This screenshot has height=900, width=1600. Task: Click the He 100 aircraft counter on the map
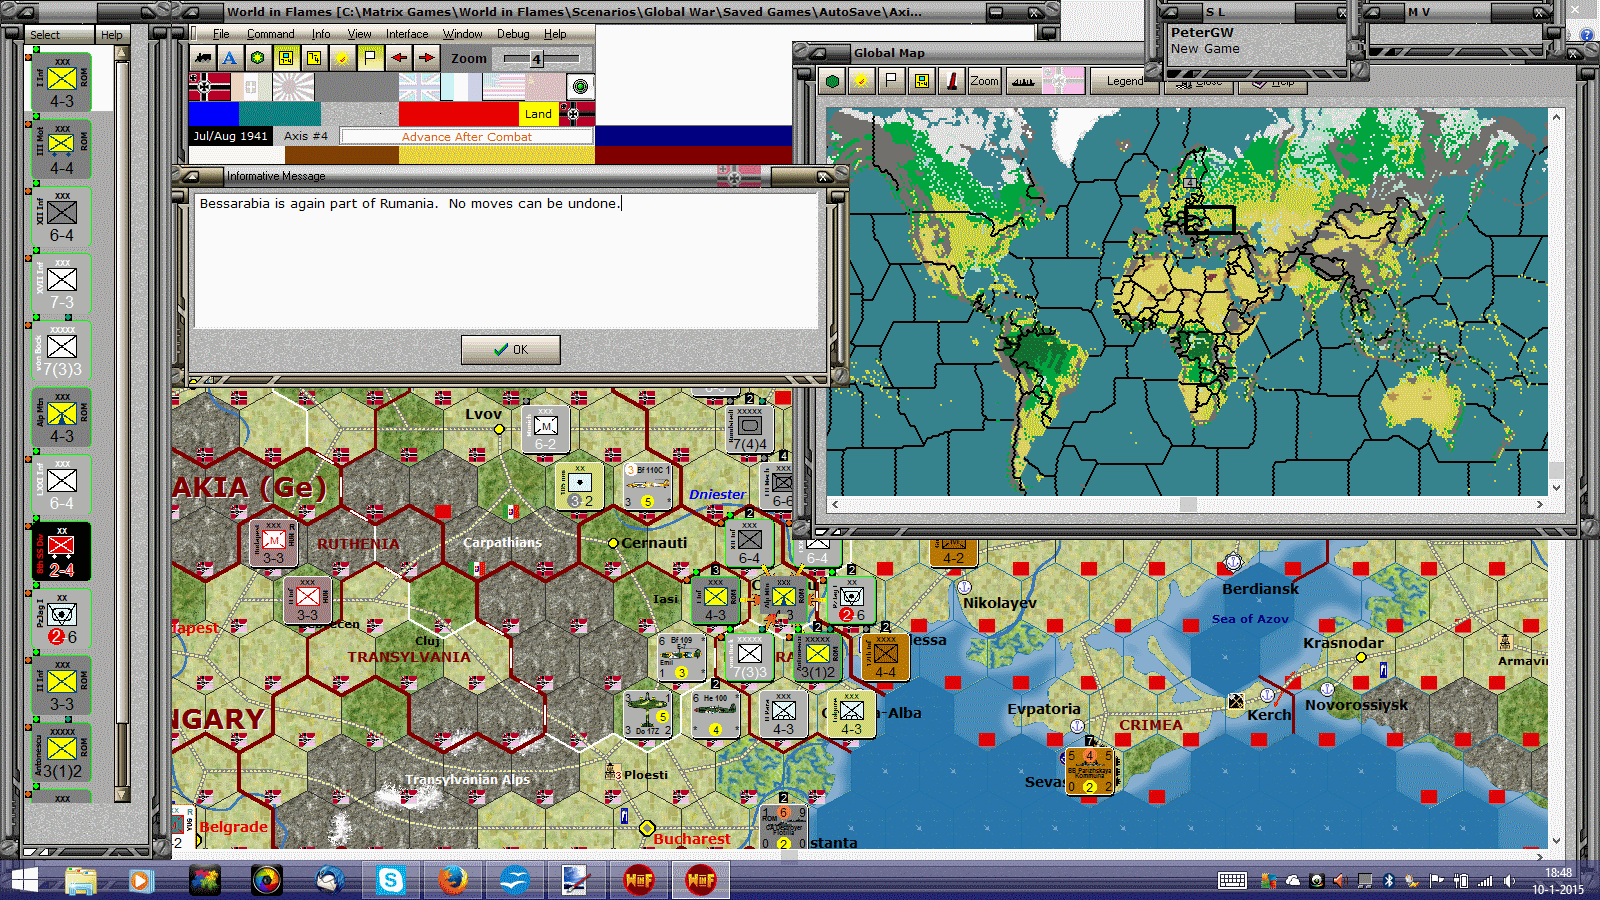pyautogui.click(x=715, y=713)
